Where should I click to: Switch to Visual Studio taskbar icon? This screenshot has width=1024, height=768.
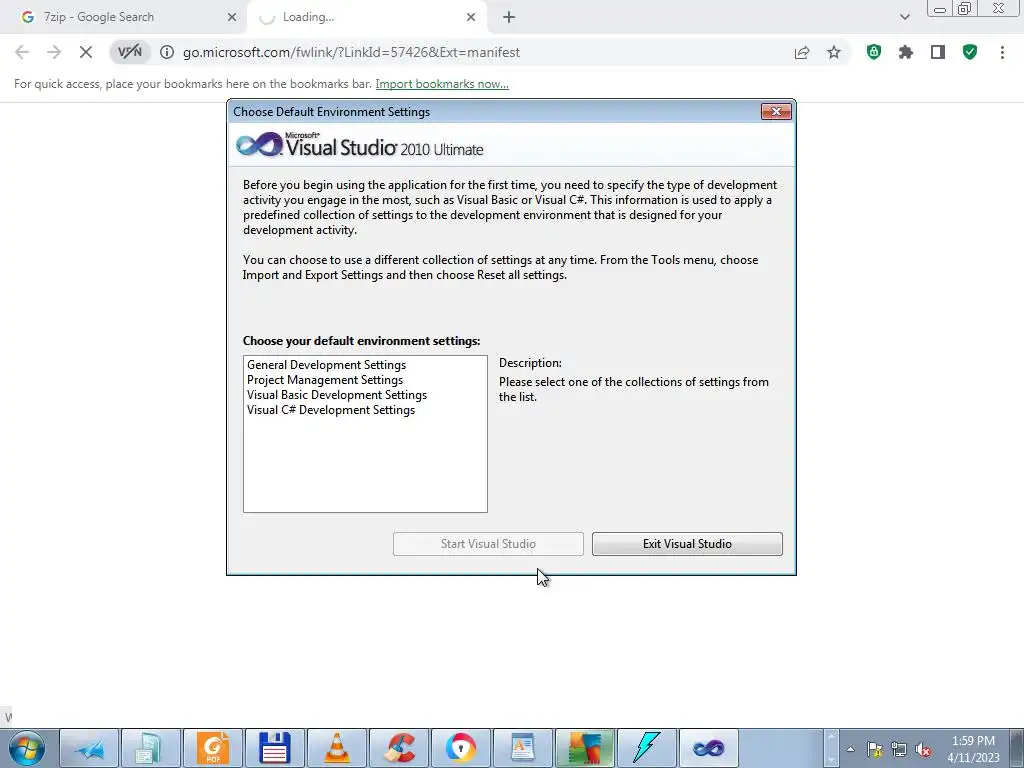click(709, 748)
